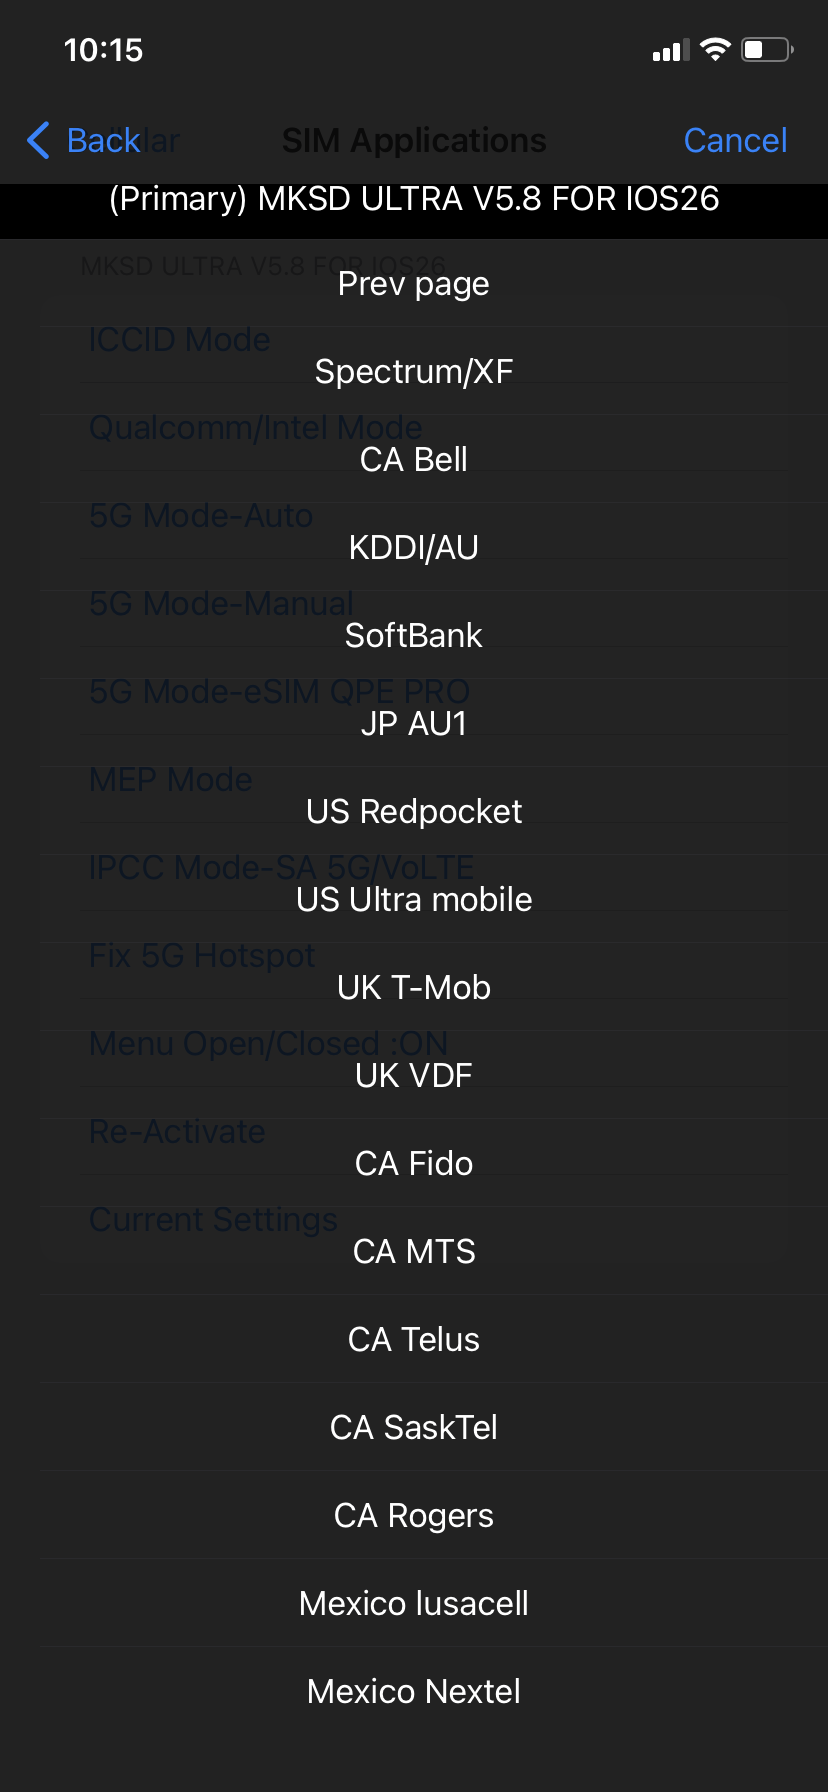Screen dimensions: 828x1792
Task: Select the CA Bell carrier option
Action: (x=413, y=459)
